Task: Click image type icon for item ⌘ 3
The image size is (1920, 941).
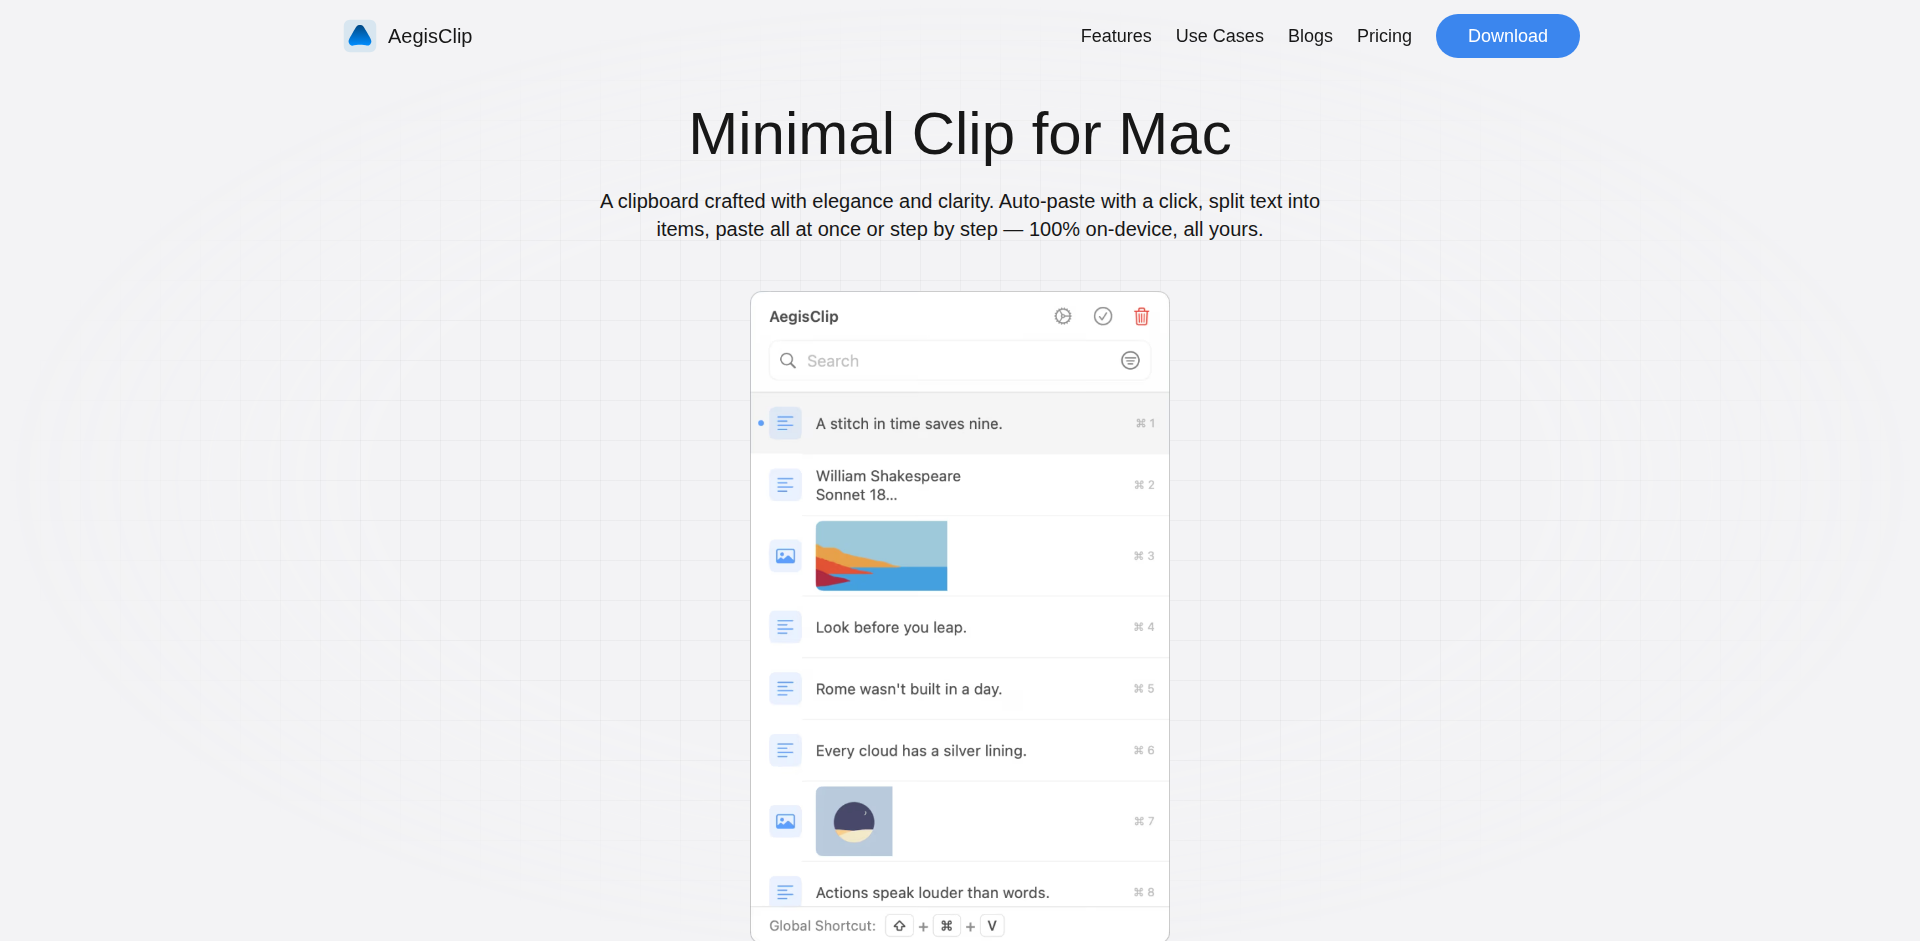Action: pyautogui.click(x=785, y=556)
